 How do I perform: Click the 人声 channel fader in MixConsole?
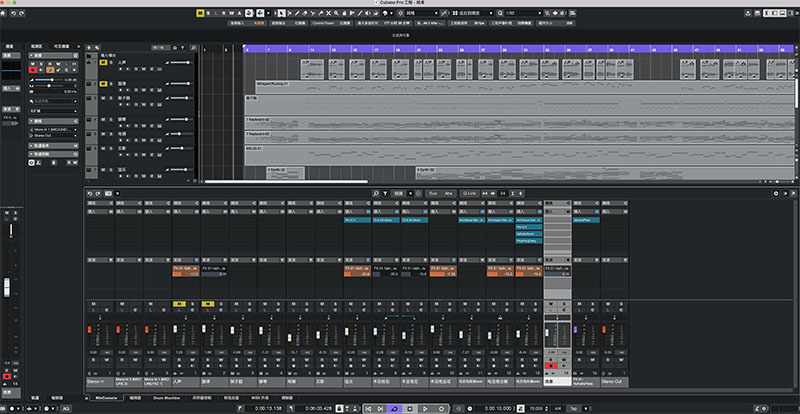(176, 329)
